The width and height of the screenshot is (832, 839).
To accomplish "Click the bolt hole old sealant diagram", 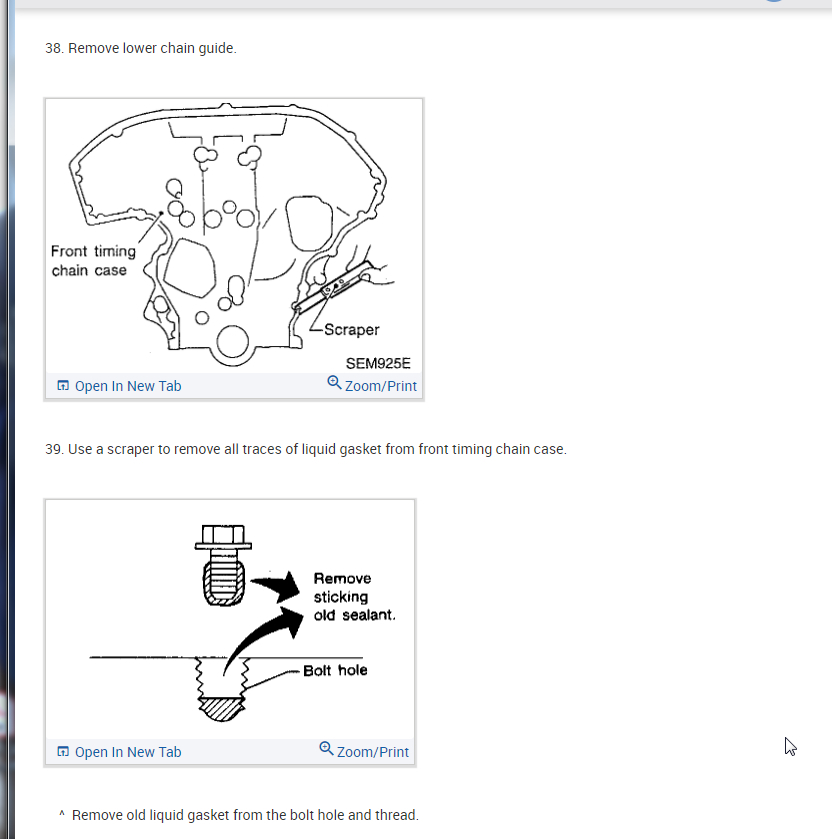I will 230,620.
